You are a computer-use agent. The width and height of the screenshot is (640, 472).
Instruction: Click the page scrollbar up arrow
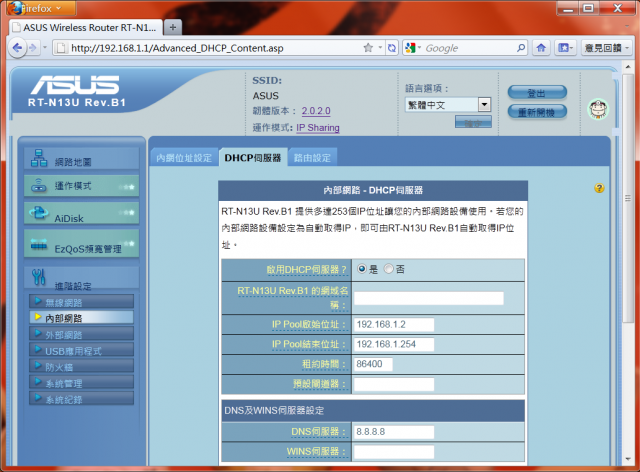(628, 66)
